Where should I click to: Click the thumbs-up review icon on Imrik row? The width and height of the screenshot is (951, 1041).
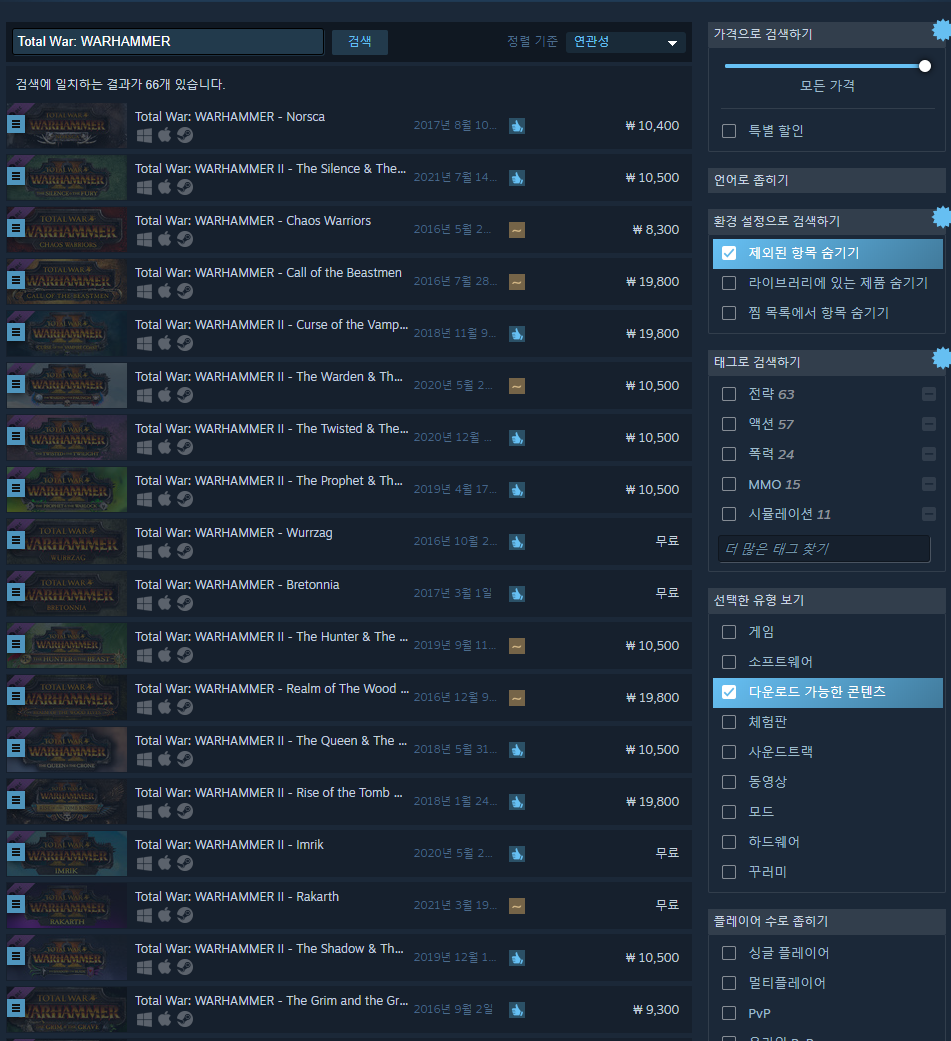pyautogui.click(x=517, y=854)
